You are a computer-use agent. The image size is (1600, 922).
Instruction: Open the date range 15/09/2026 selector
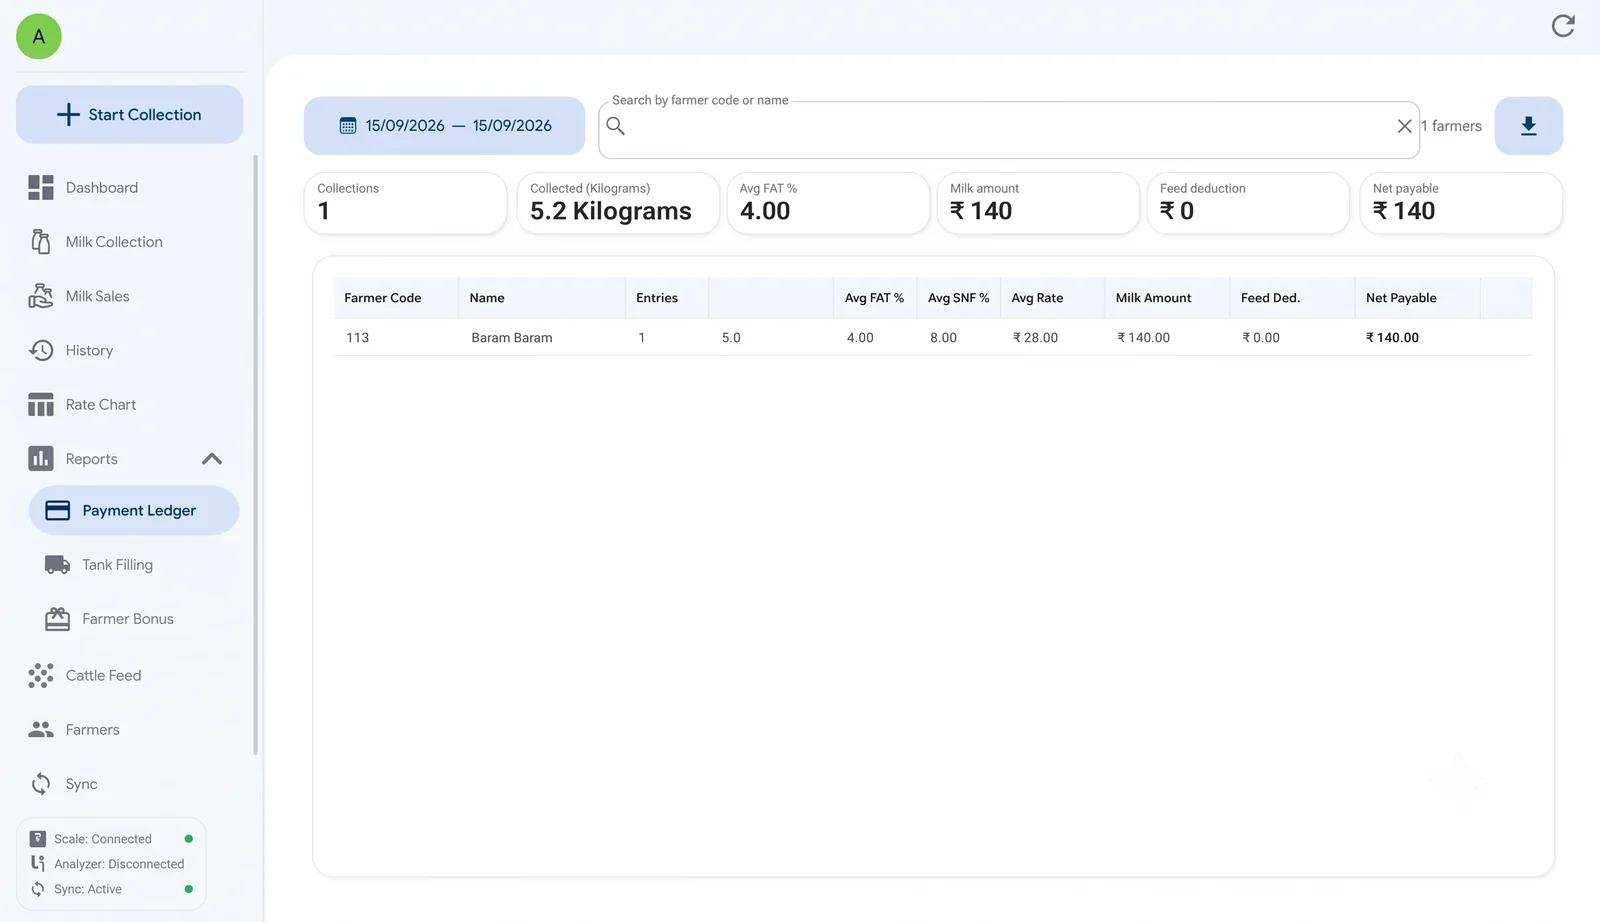[x=444, y=126]
